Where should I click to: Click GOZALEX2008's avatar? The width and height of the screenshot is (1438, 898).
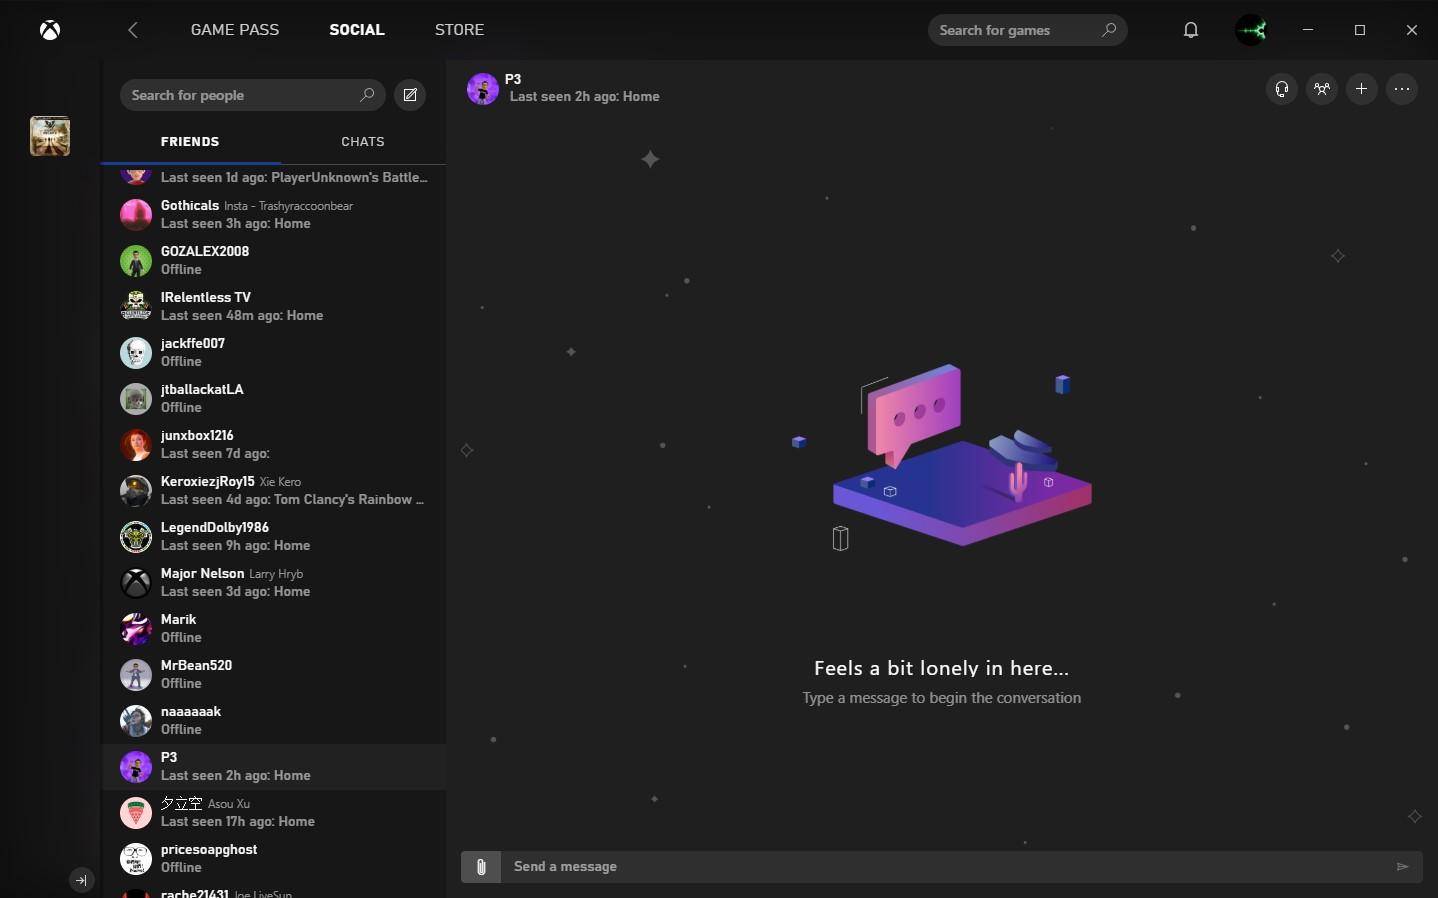pyautogui.click(x=136, y=260)
